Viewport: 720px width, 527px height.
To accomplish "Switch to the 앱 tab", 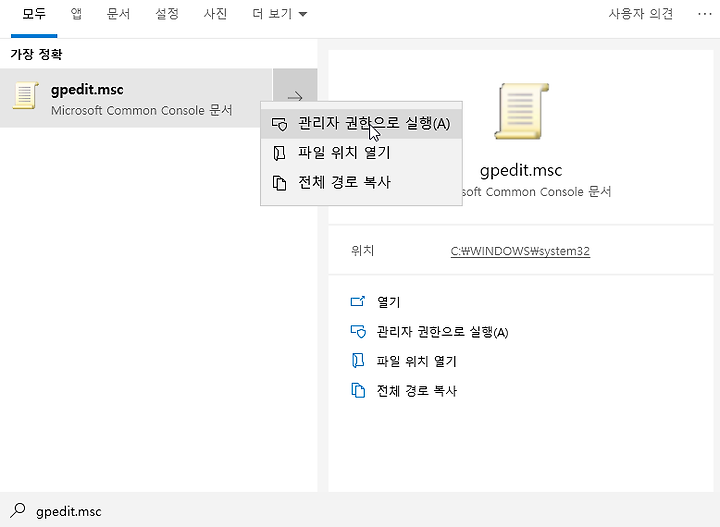I will click(76, 14).
